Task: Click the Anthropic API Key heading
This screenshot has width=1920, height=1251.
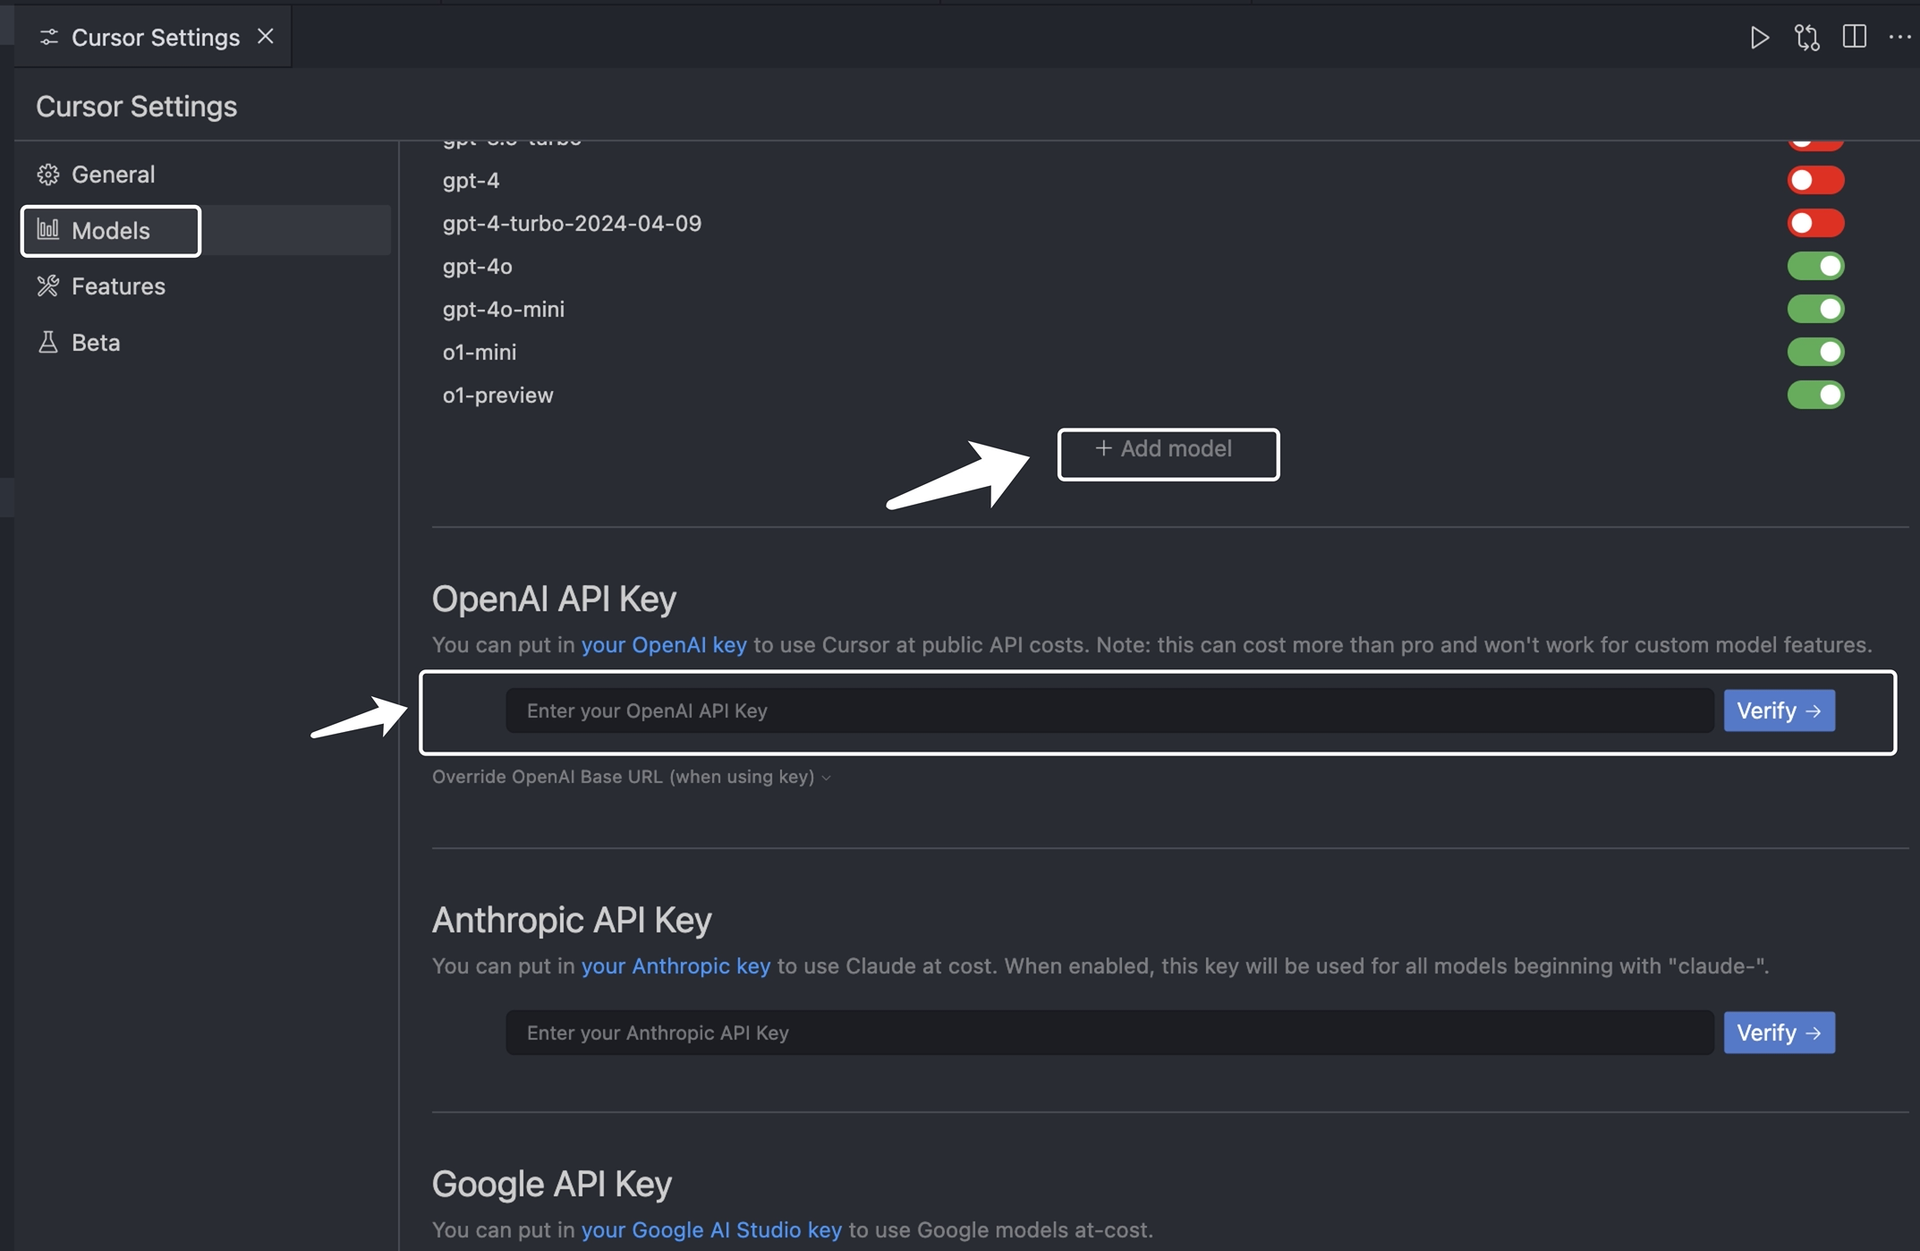Action: pos(571,920)
